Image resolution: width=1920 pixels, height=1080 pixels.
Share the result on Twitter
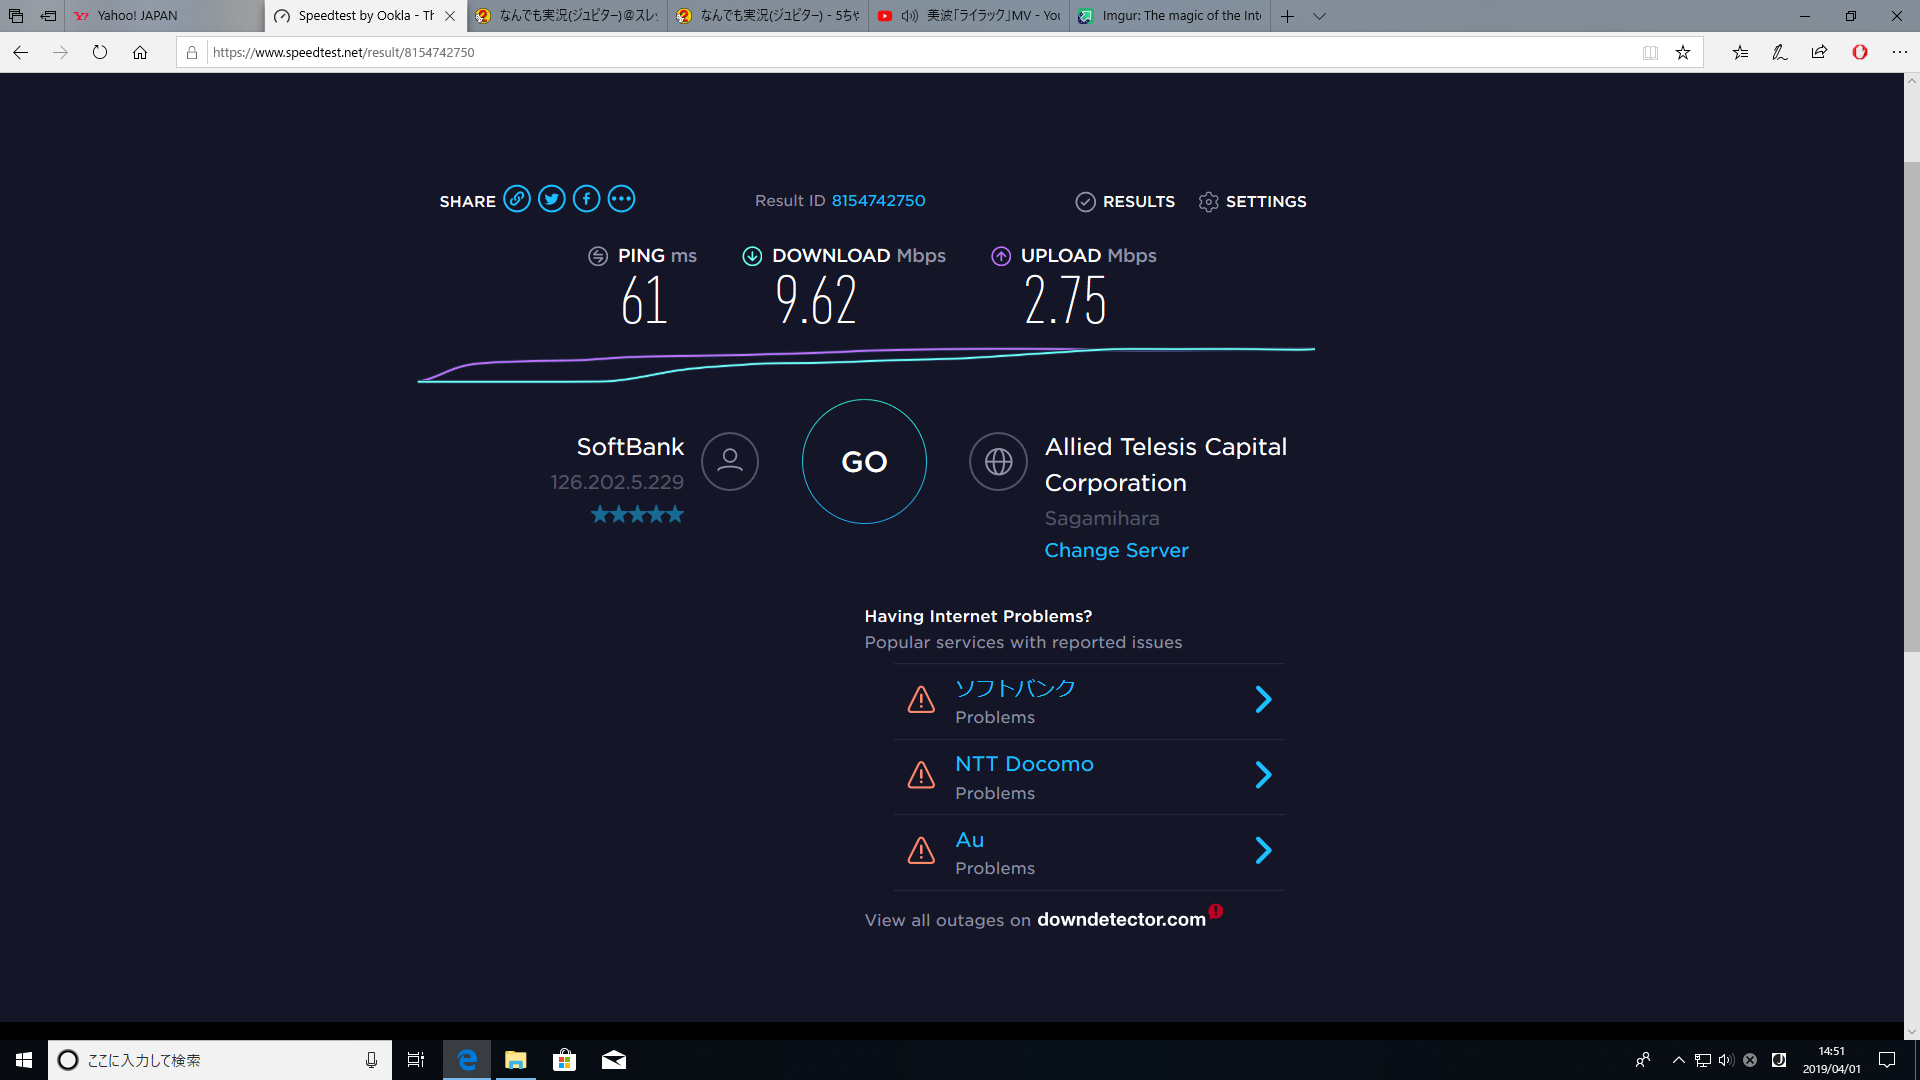[552, 199]
